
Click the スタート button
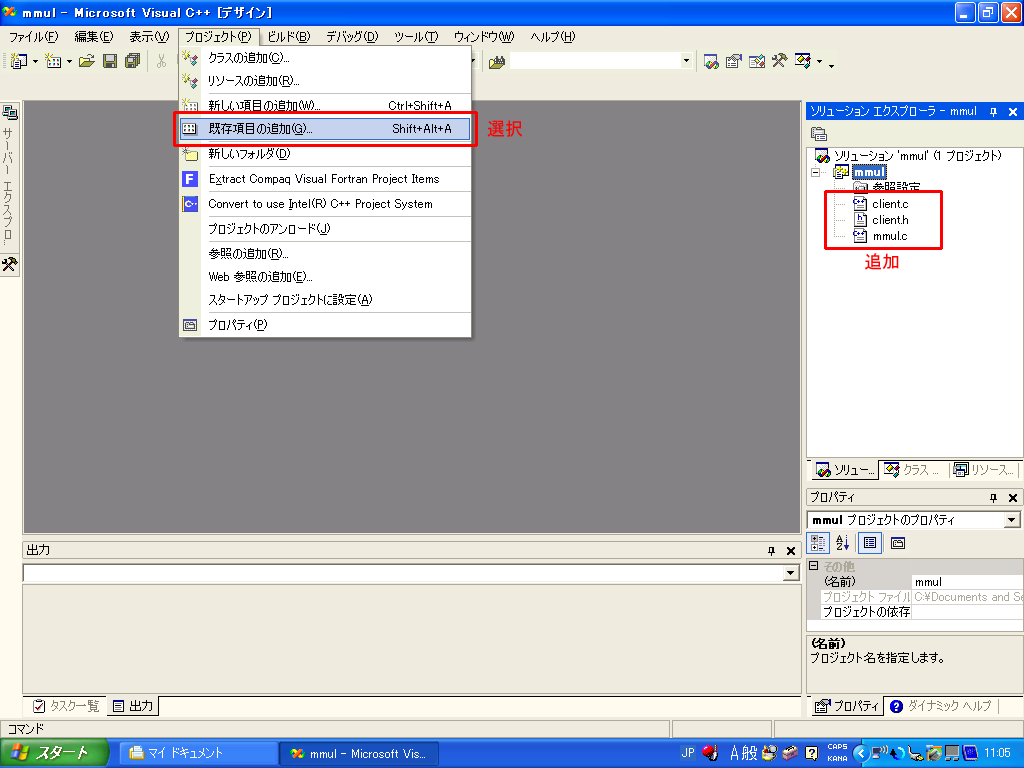click(x=54, y=753)
